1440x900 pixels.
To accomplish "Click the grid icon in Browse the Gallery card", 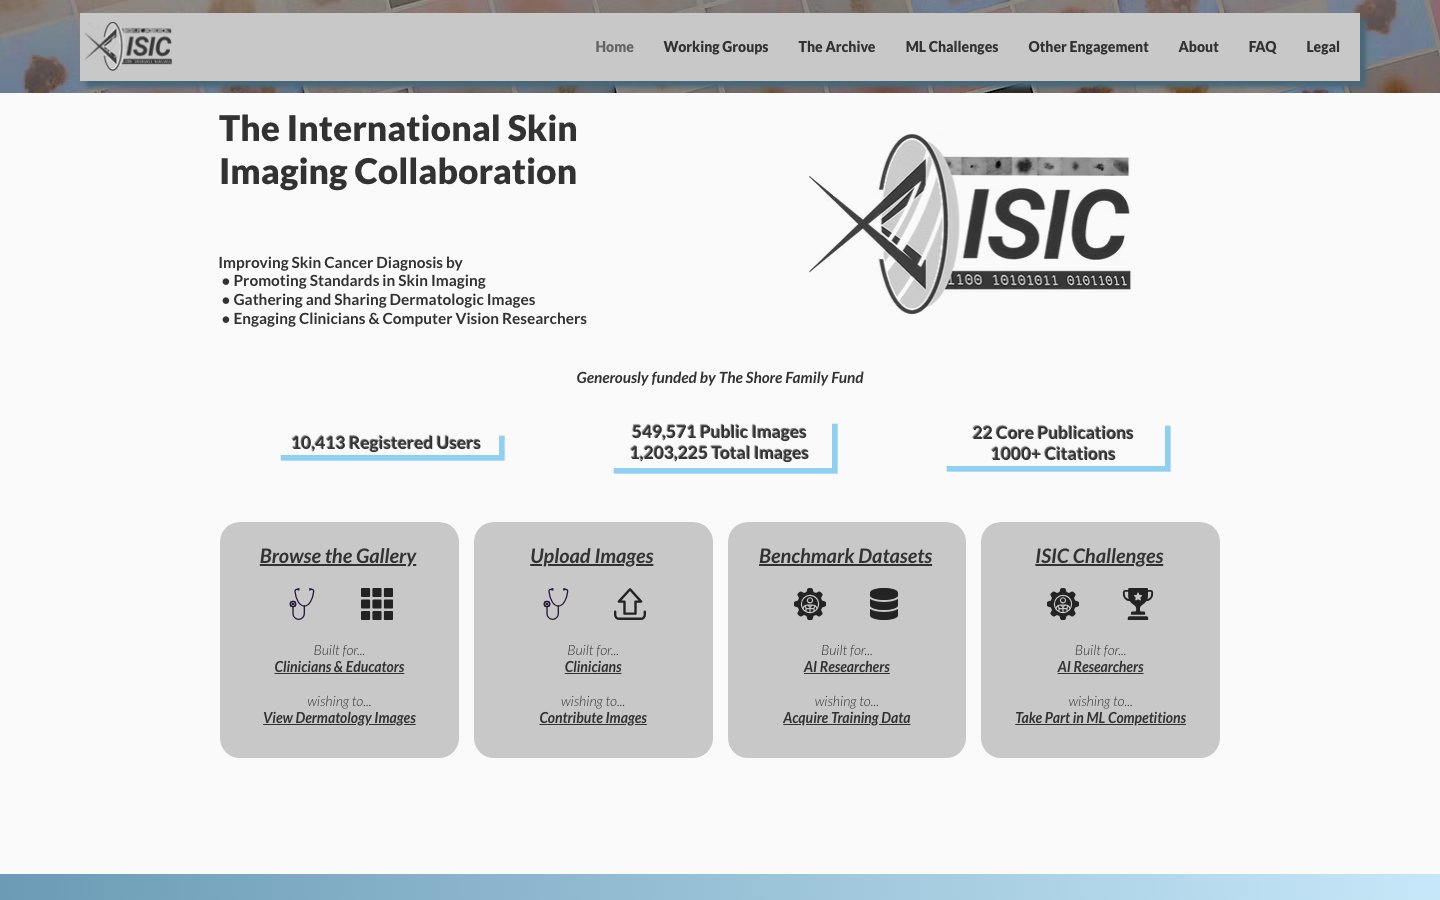I will (377, 604).
